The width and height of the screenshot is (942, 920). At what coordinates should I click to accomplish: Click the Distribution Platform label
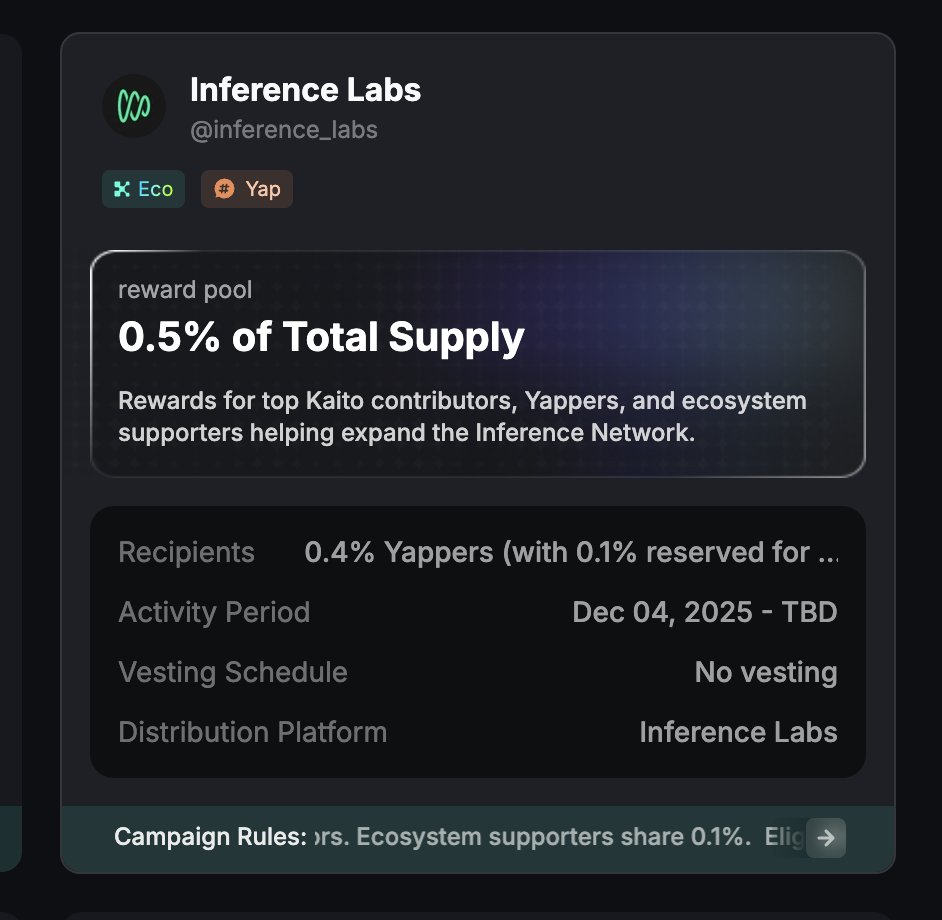tap(252, 732)
